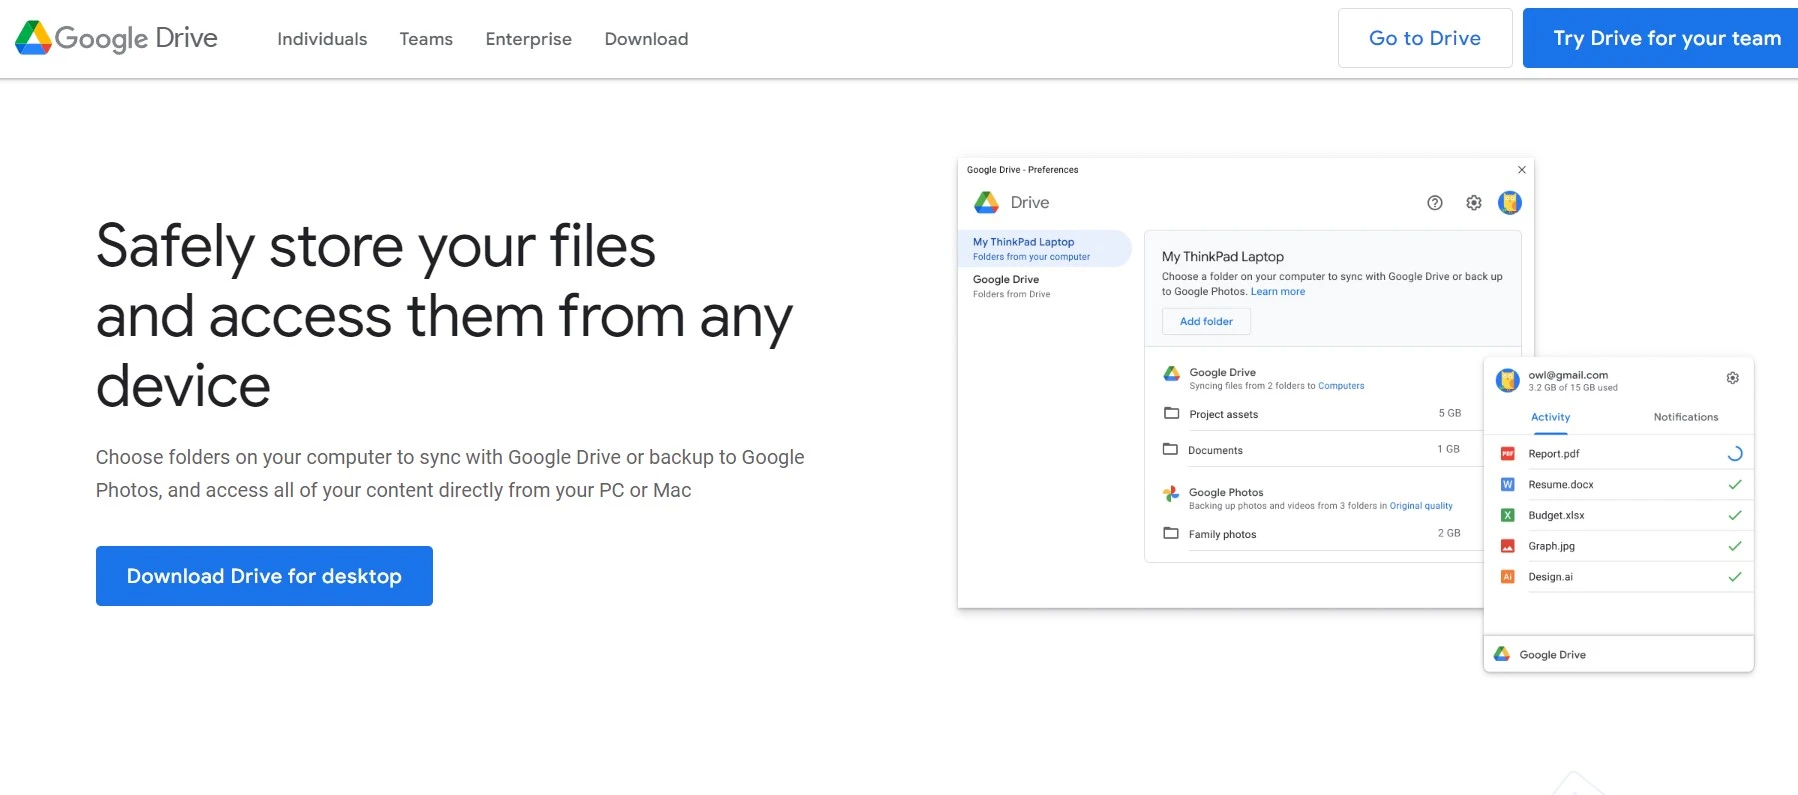1798x795 pixels.
Task: Click the Resume.docx Word icon
Action: point(1508,485)
